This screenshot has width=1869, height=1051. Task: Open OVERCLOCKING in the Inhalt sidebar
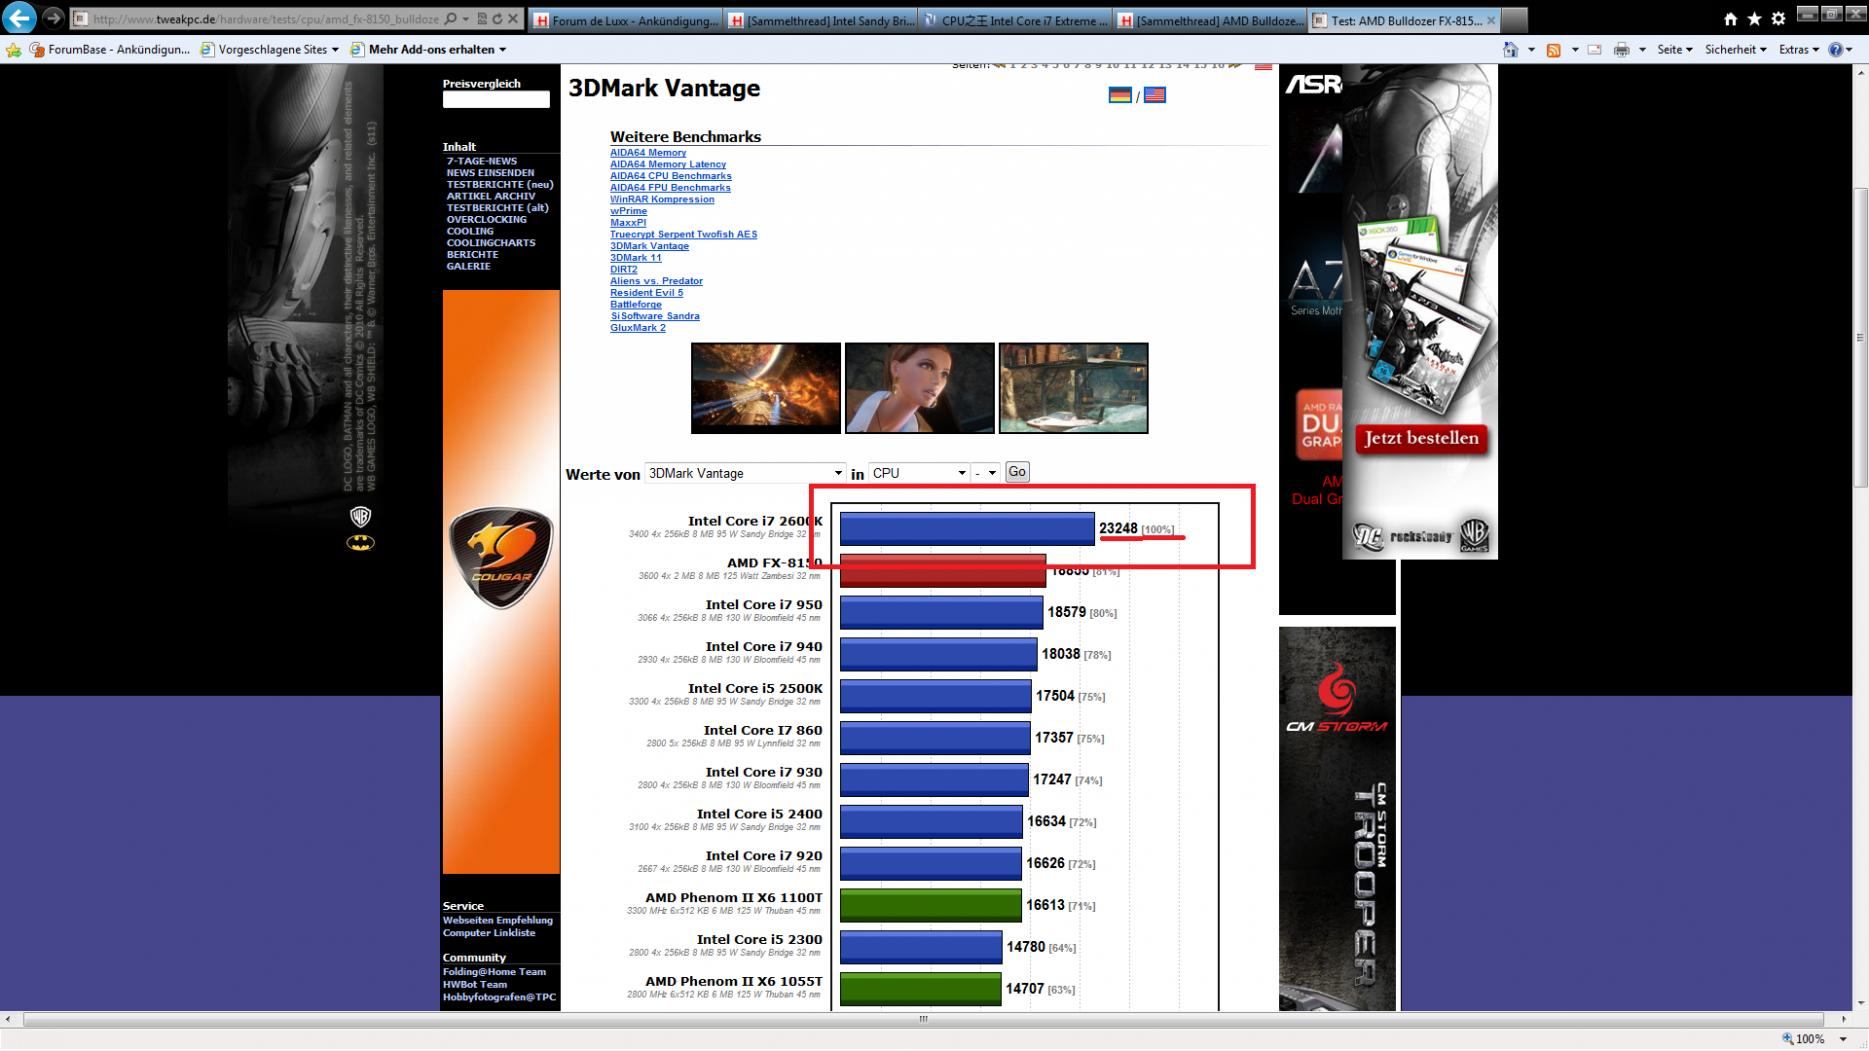[487, 219]
